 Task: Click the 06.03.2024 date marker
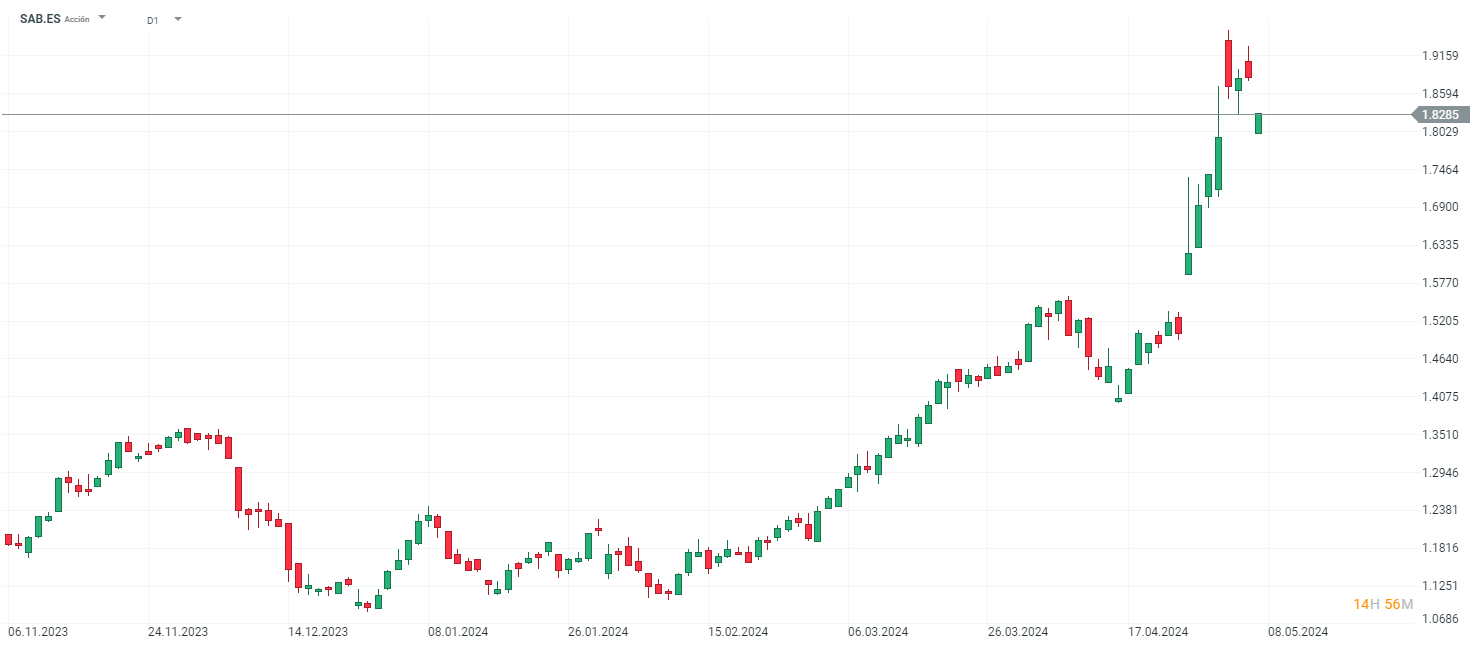tap(878, 632)
